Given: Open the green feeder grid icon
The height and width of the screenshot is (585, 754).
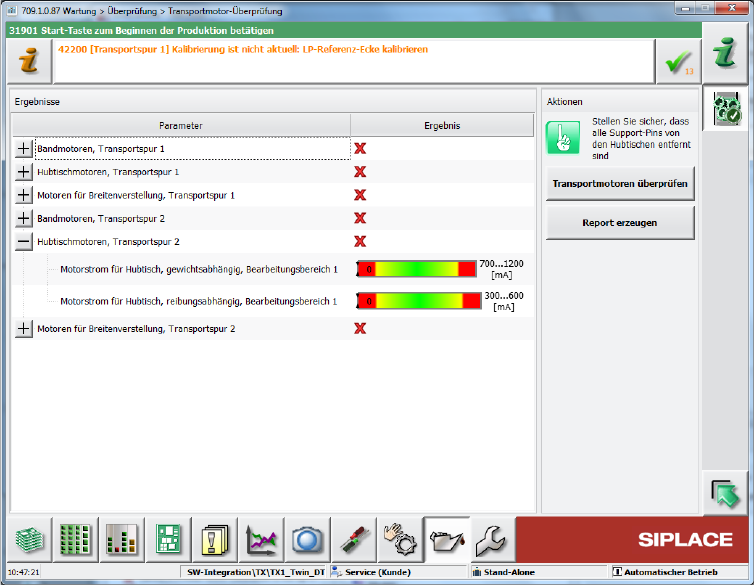Looking at the screenshot, I should [x=75, y=539].
